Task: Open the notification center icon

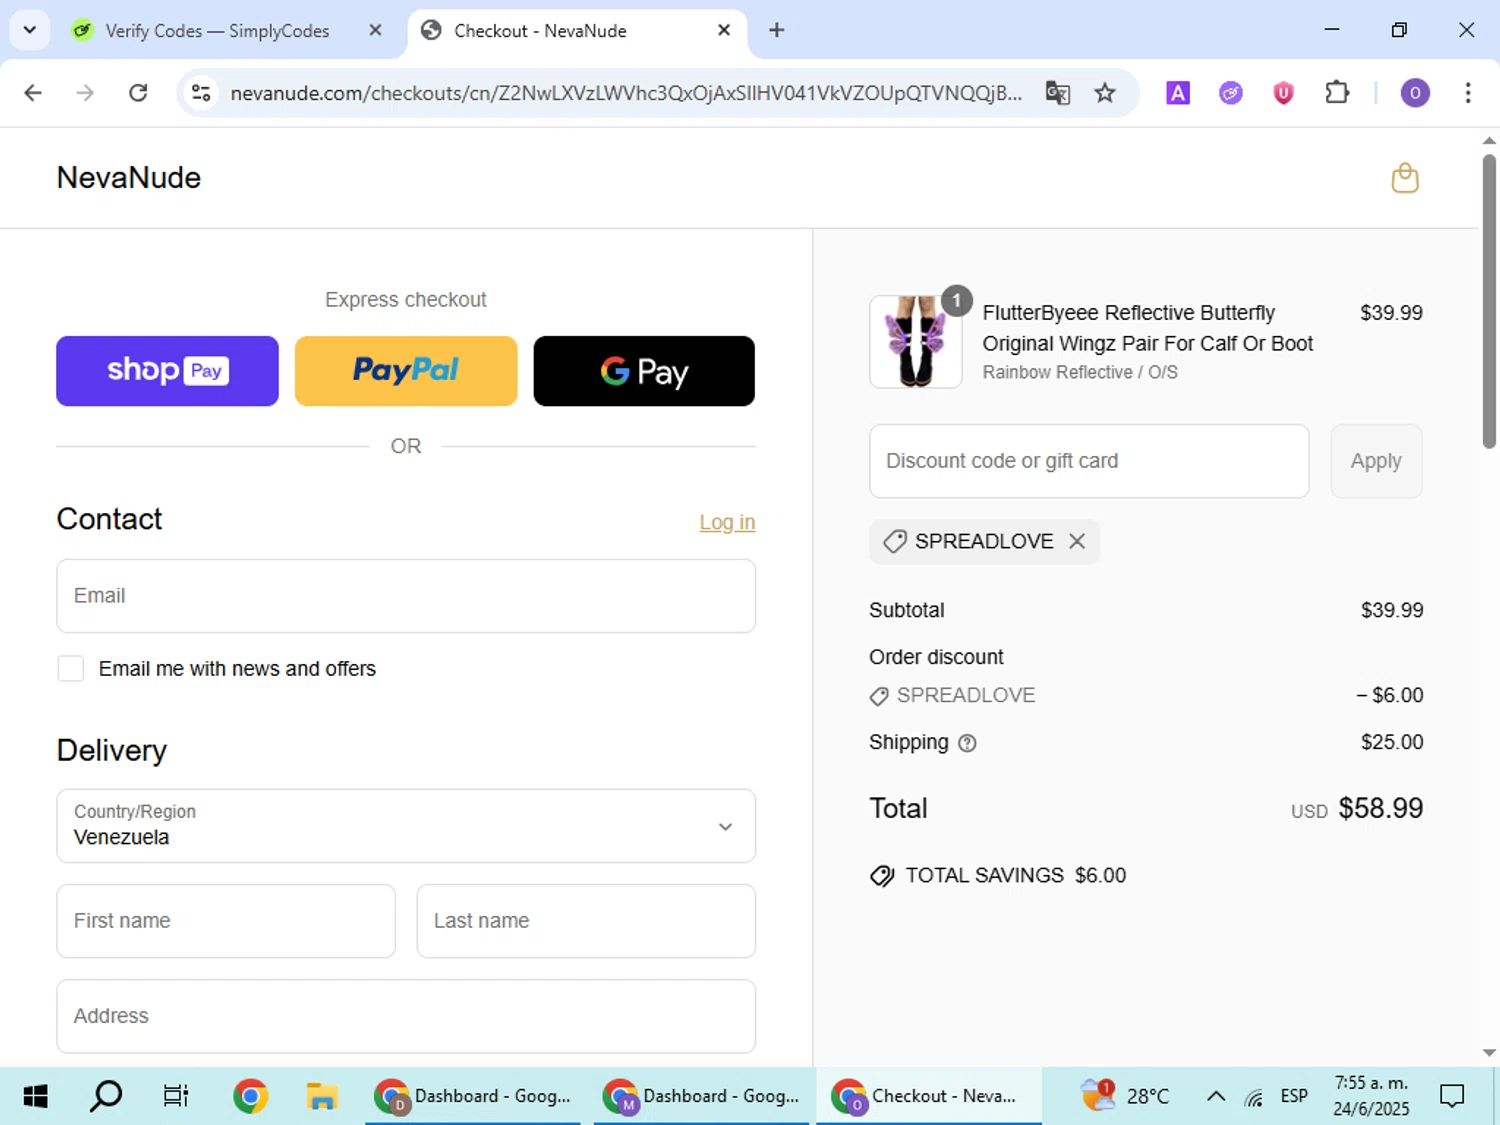Action: [1452, 1096]
